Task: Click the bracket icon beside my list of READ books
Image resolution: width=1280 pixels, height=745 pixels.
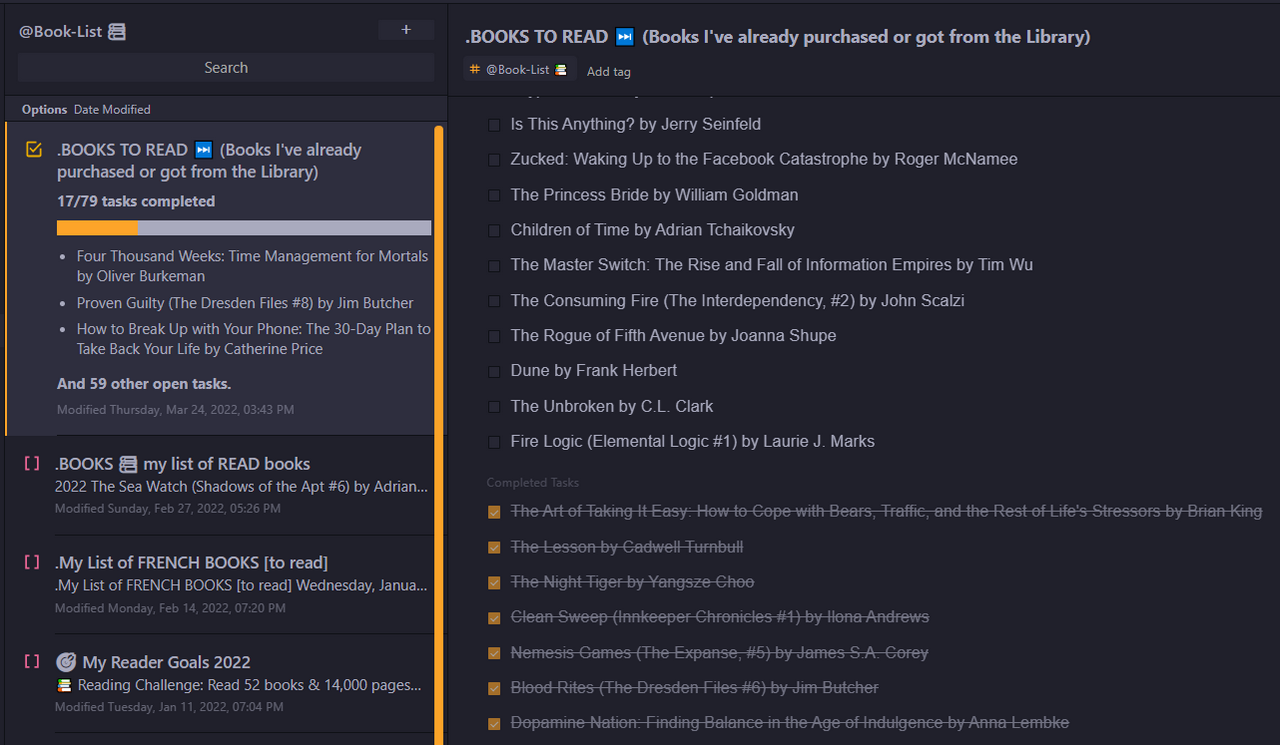Action: click(x=32, y=464)
